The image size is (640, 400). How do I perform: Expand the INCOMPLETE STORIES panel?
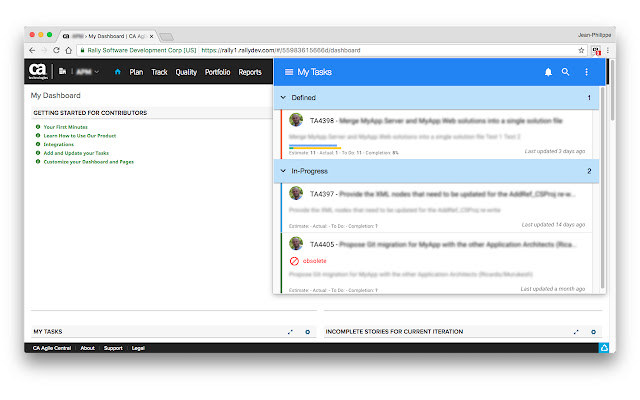576,332
